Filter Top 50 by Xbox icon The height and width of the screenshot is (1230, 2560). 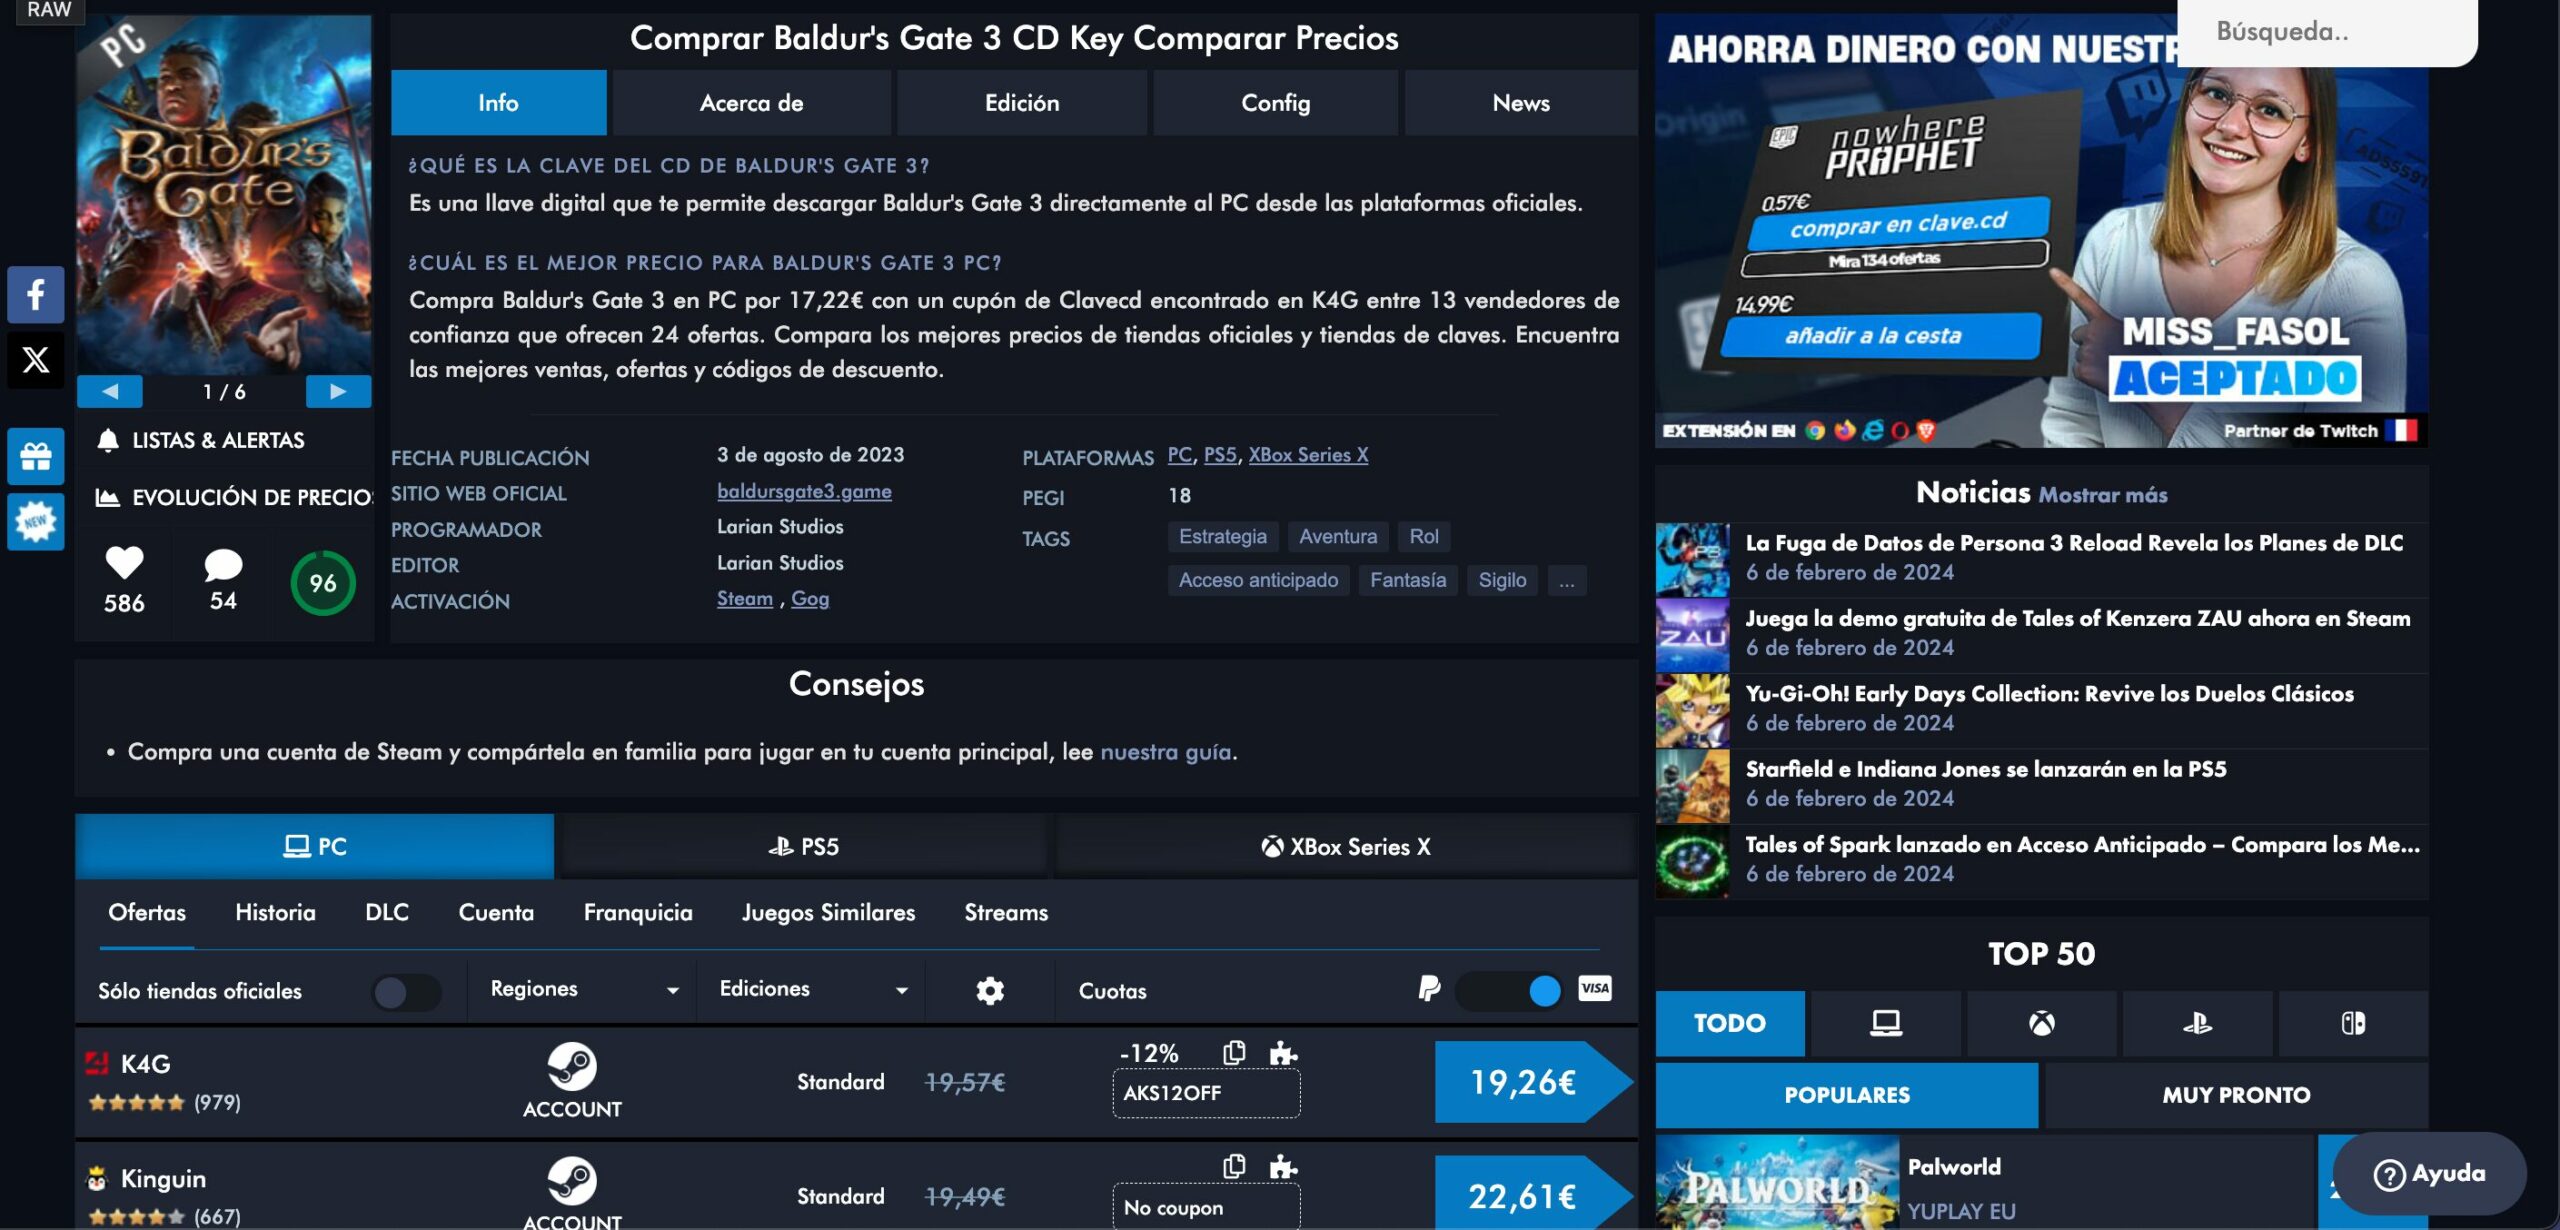tap(2041, 1023)
